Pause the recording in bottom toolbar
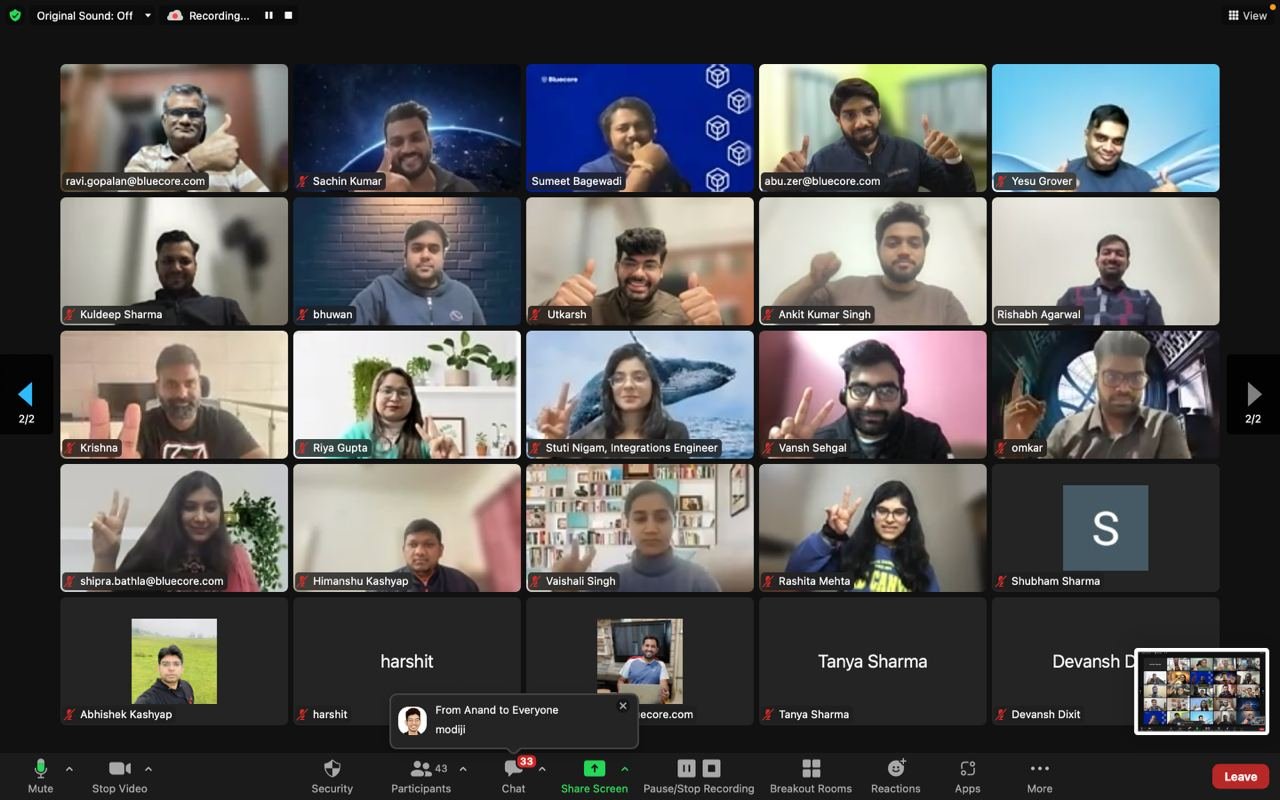Image resolution: width=1280 pixels, height=800 pixels. point(686,768)
